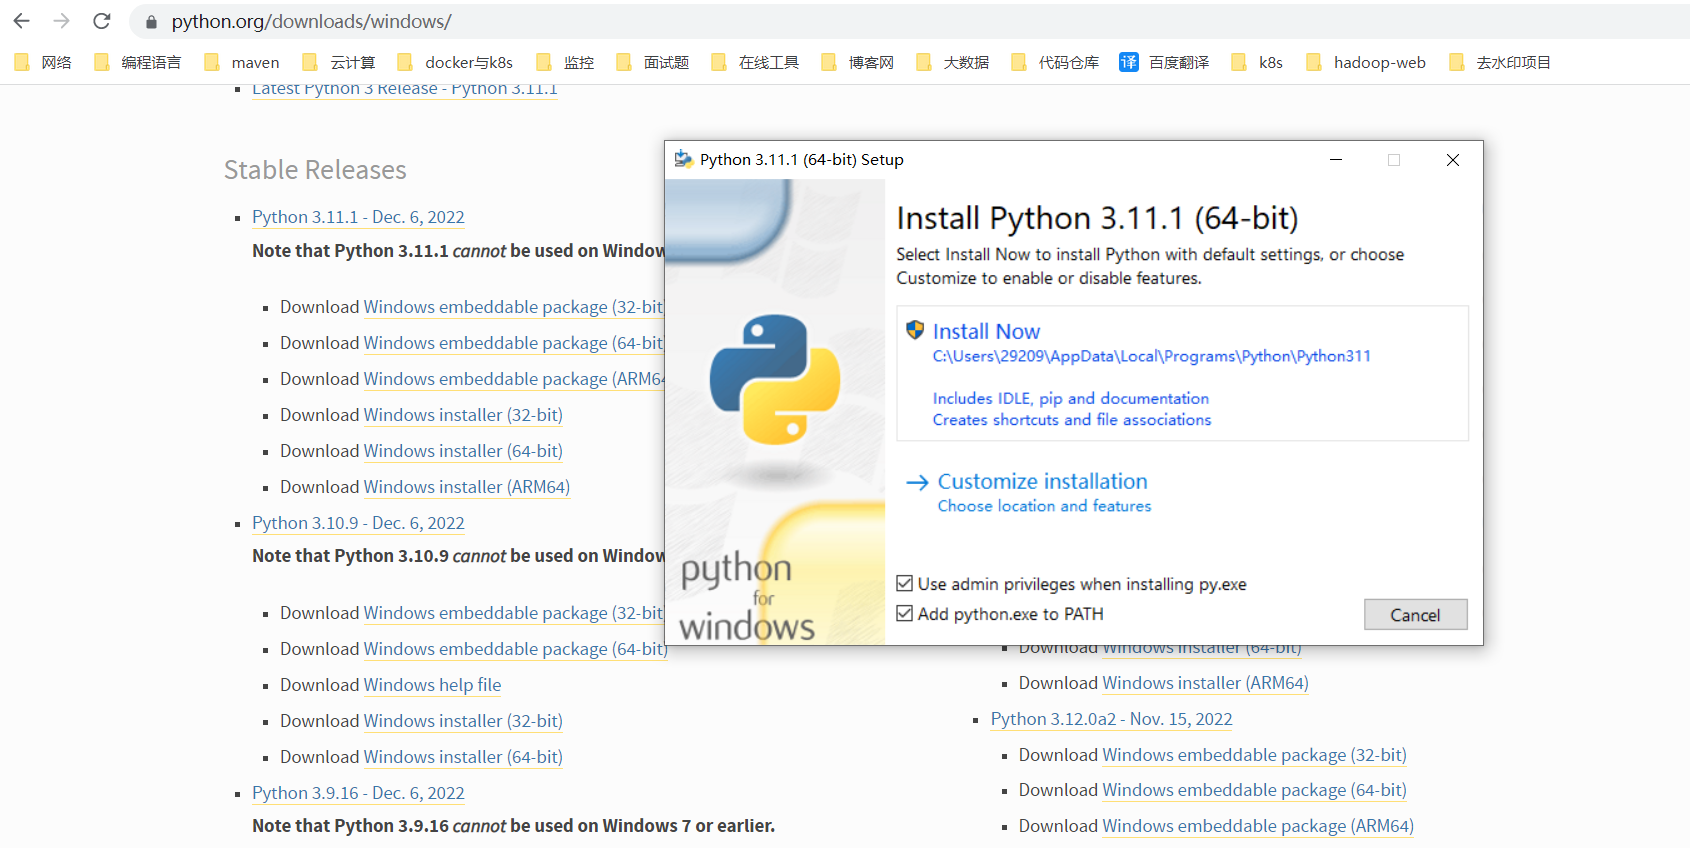Click the browser forward arrow
This screenshot has width=1690, height=848.
pos(61,21)
